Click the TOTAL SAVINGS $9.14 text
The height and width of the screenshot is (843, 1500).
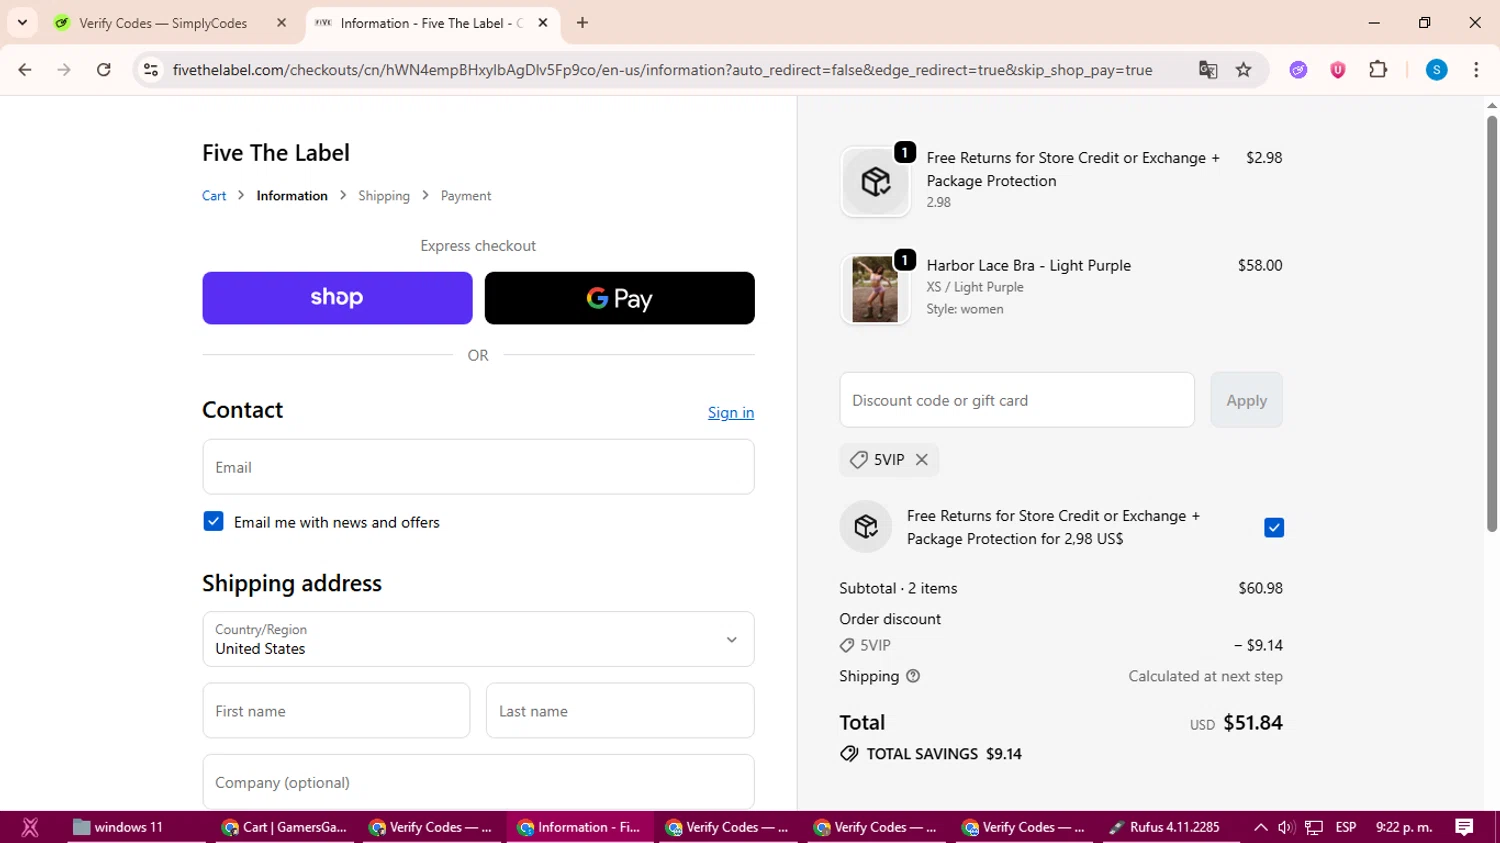click(x=944, y=754)
